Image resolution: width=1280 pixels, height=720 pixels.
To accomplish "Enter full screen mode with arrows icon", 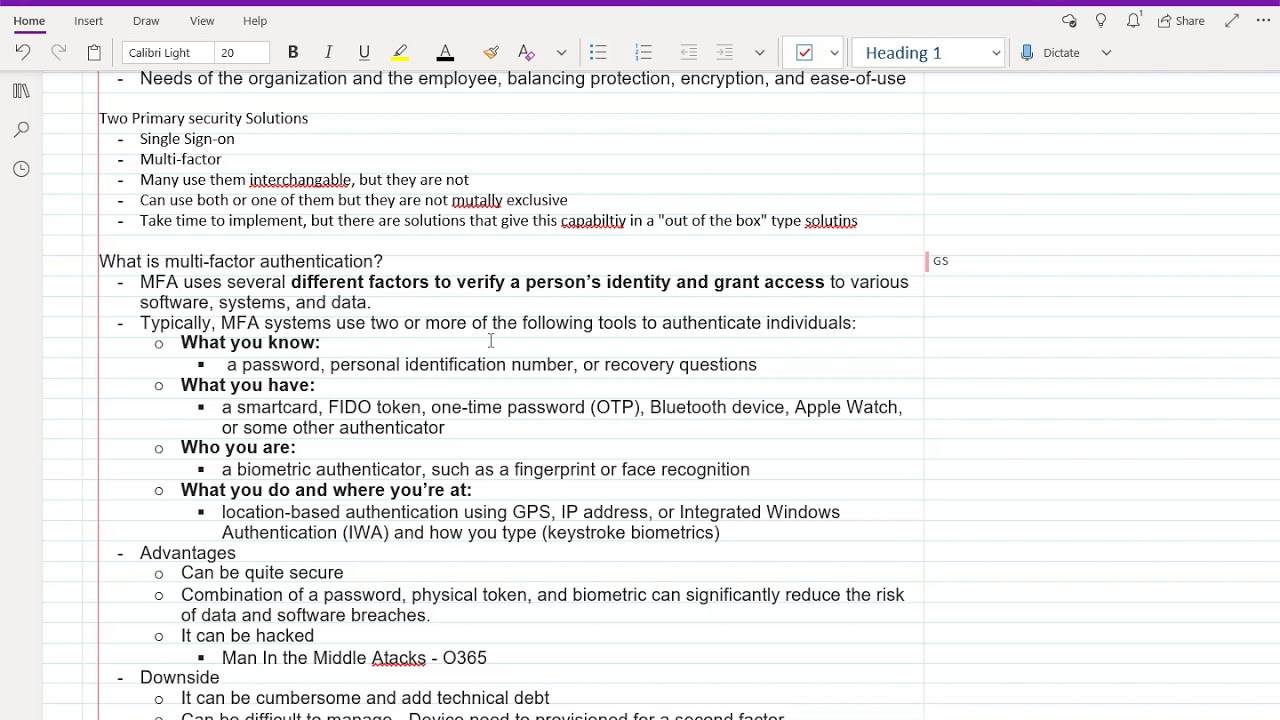I will tap(1232, 20).
